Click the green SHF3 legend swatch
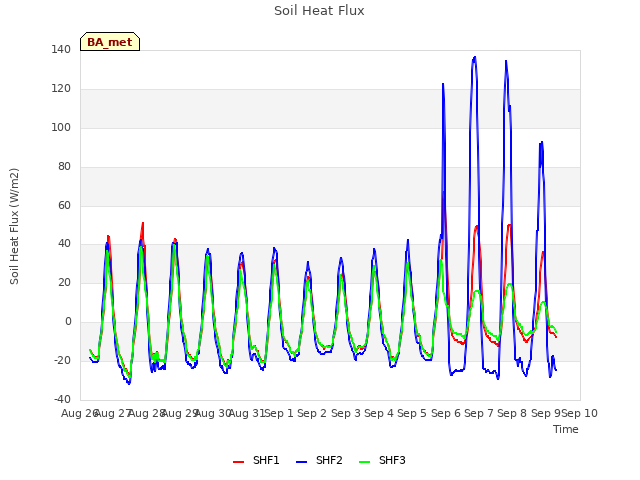This screenshot has width=640, height=480. click(x=364, y=462)
